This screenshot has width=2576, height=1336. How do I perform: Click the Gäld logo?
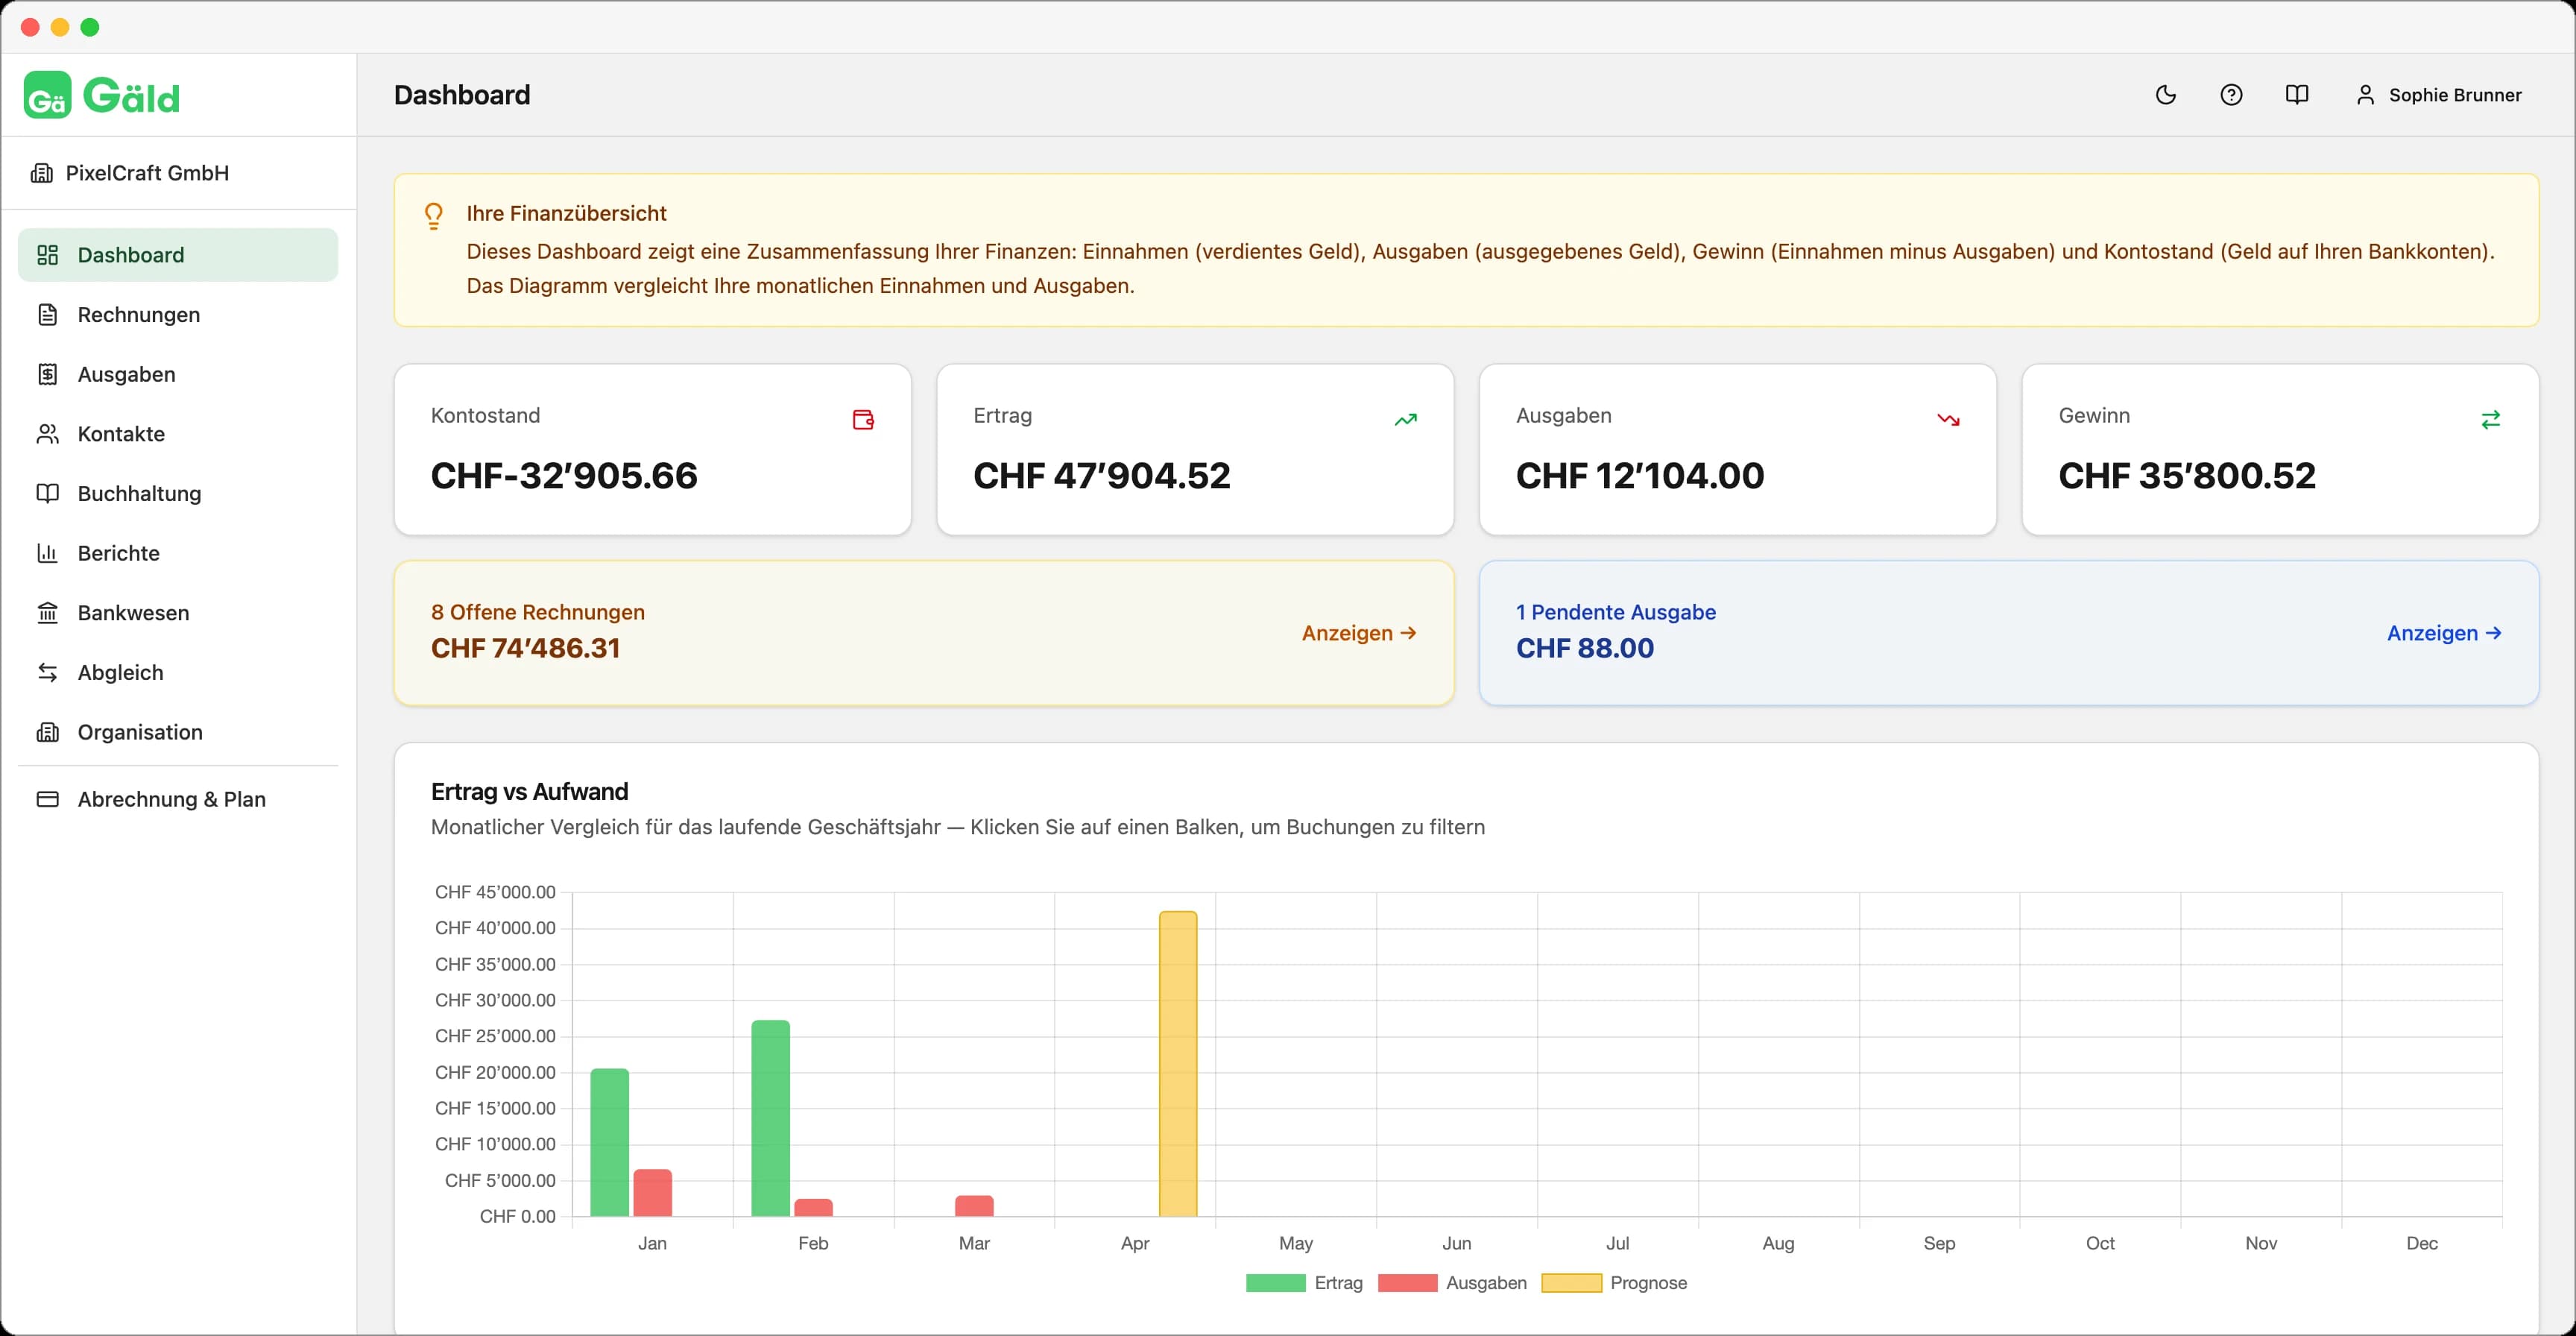[x=102, y=96]
